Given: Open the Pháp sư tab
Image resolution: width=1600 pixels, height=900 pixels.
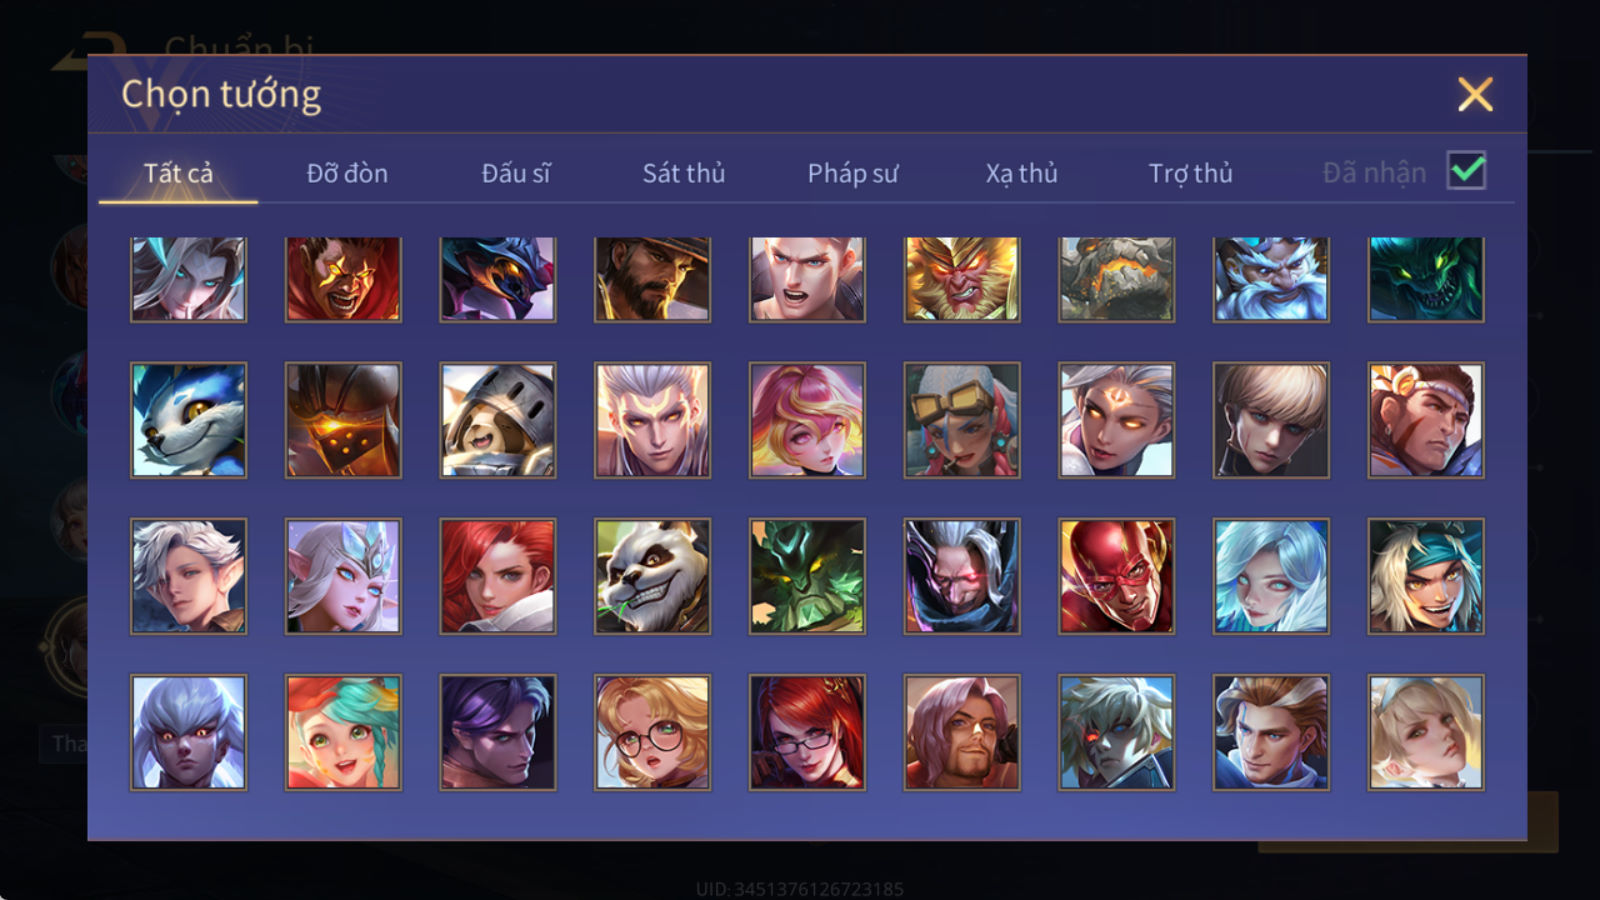Looking at the screenshot, I should pyautogui.click(x=853, y=173).
